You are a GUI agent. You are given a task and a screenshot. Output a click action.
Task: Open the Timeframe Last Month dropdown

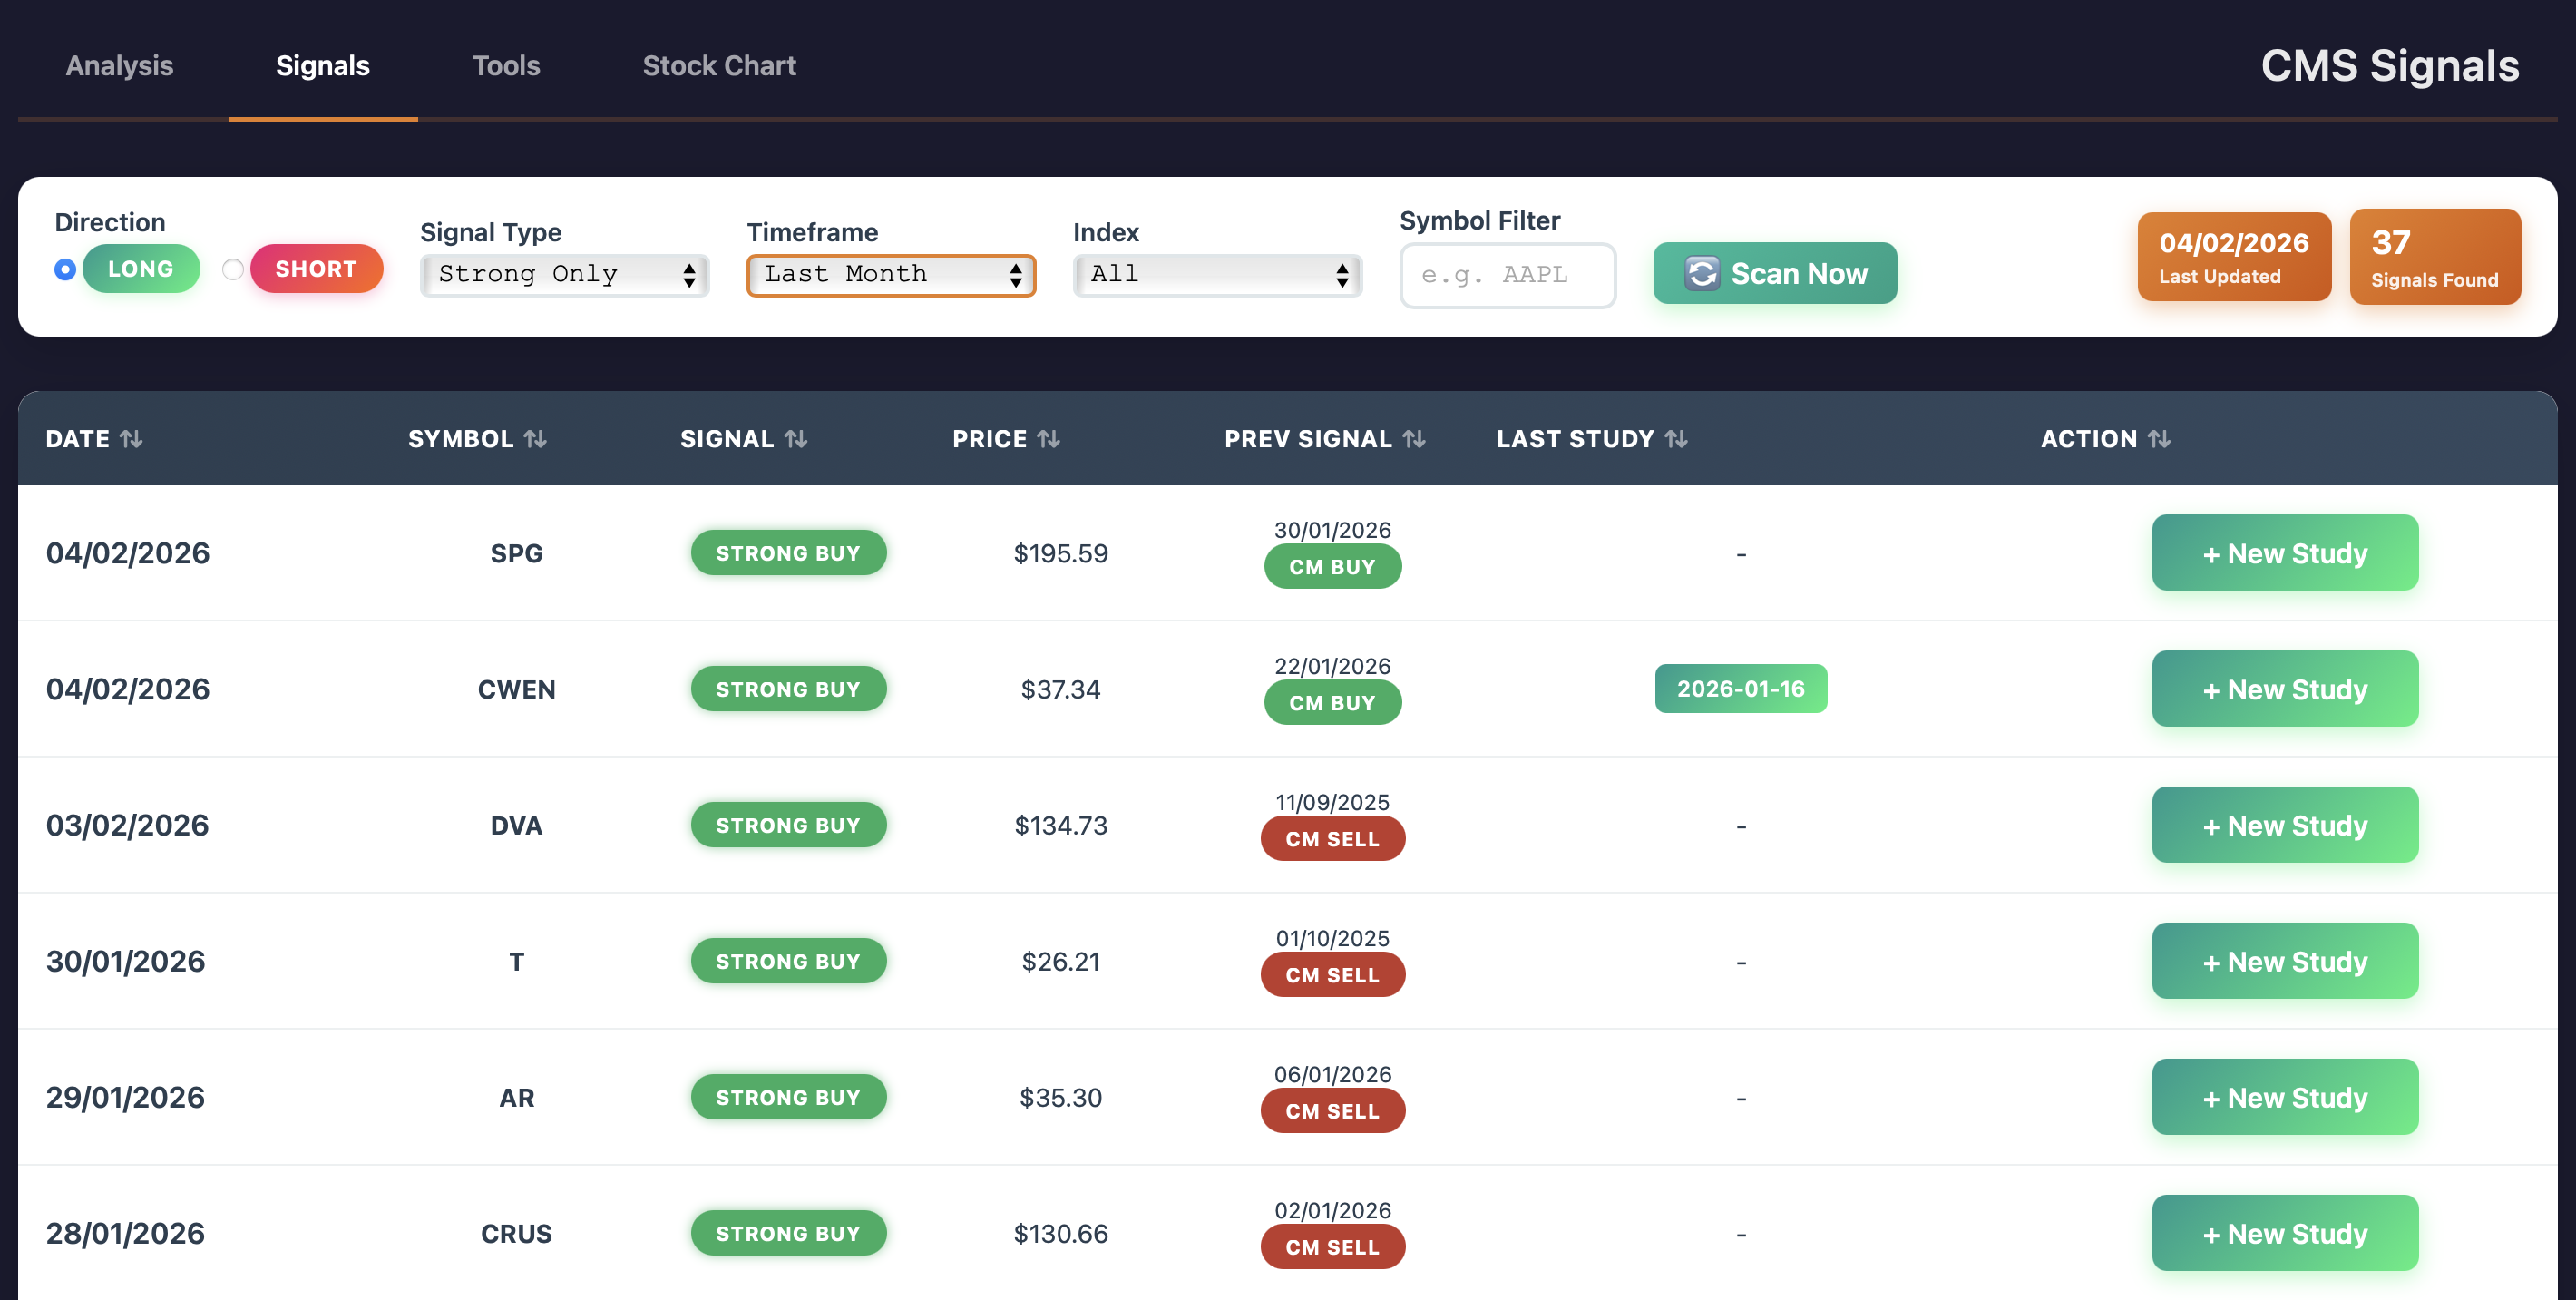tap(891, 275)
